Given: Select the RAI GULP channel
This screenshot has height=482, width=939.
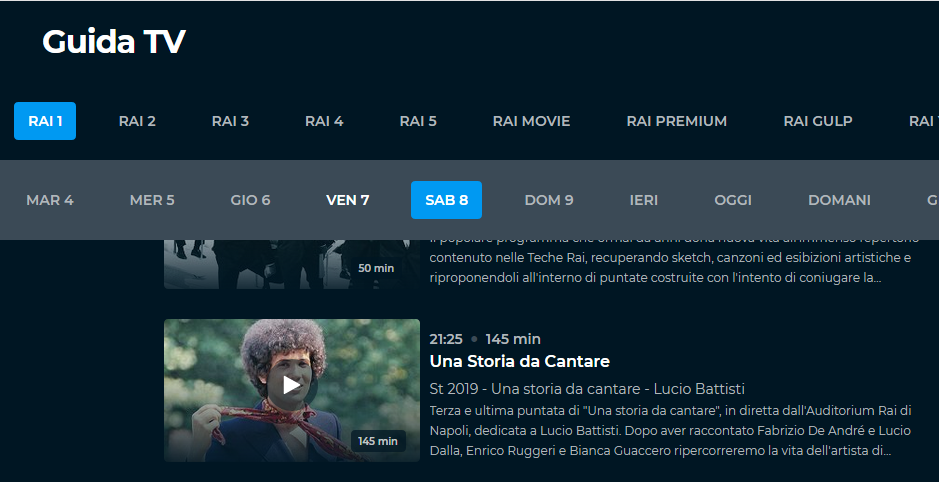Looking at the screenshot, I should 818,121.
